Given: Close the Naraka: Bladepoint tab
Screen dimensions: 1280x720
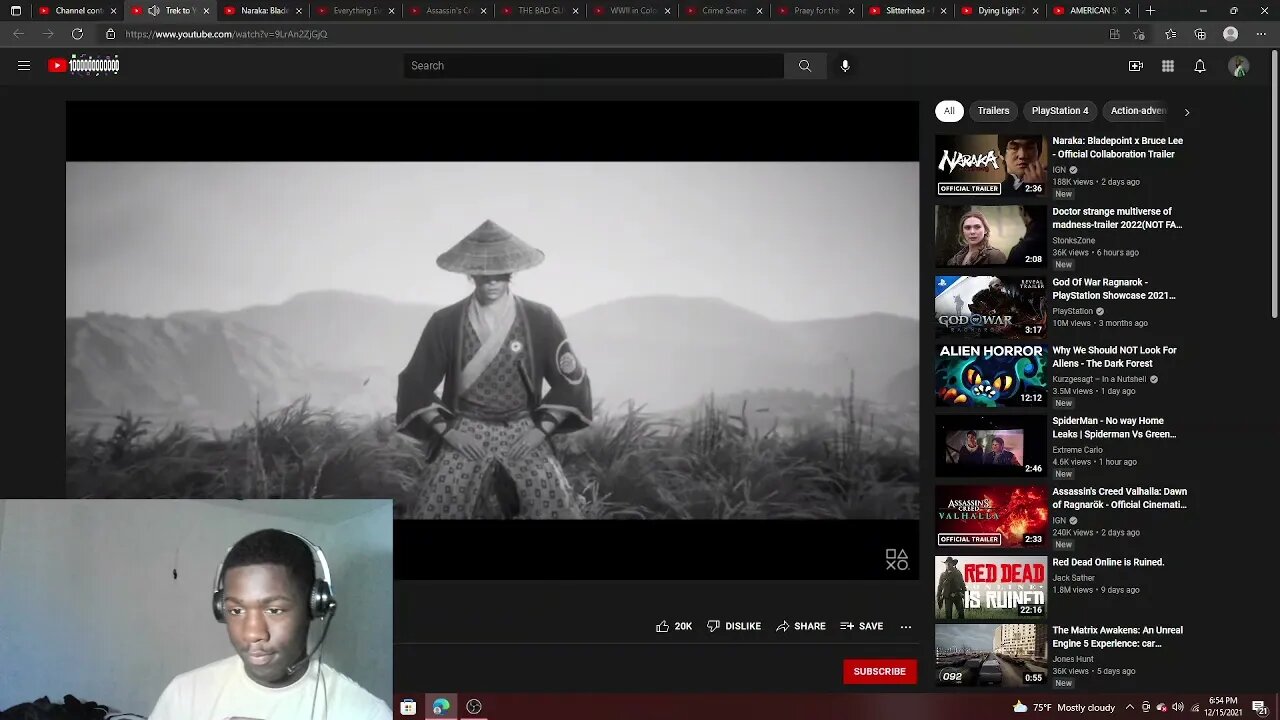Looking at the screenshot, I should point(298,11).
